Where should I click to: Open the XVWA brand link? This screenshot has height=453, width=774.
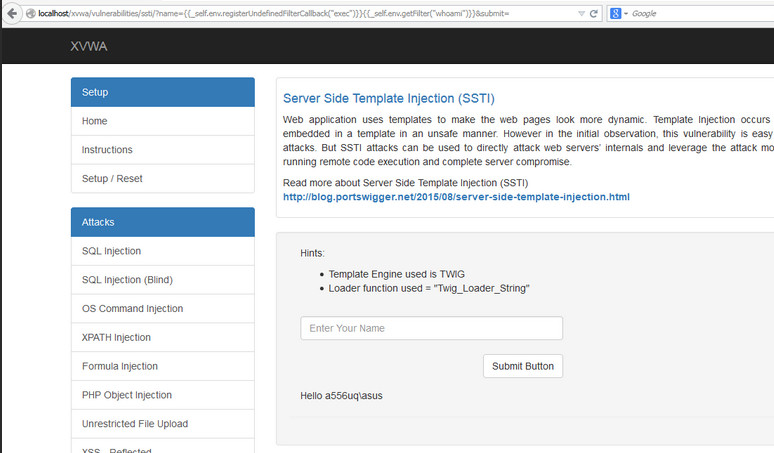89,46
